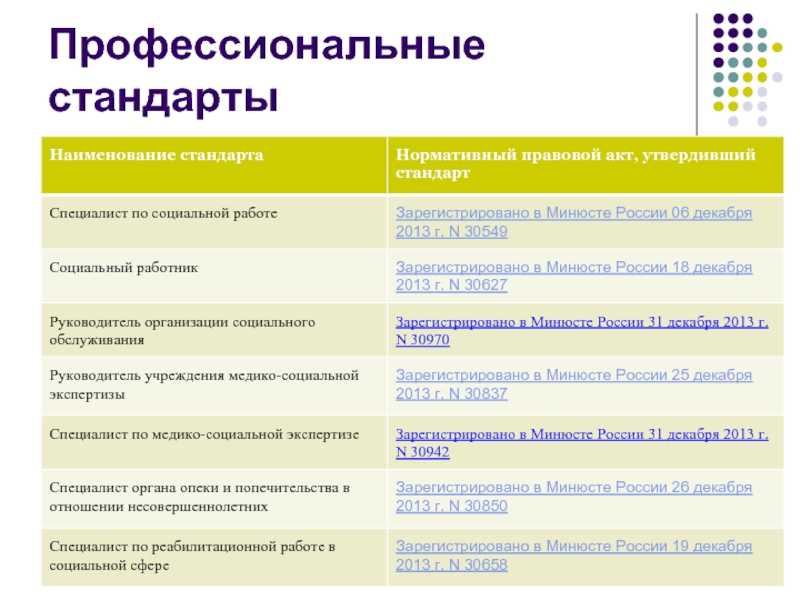This screenshot has height=600, width=800.
Task: Open the Minjust link numbered N 30970
Action: (x=582, y=331)
